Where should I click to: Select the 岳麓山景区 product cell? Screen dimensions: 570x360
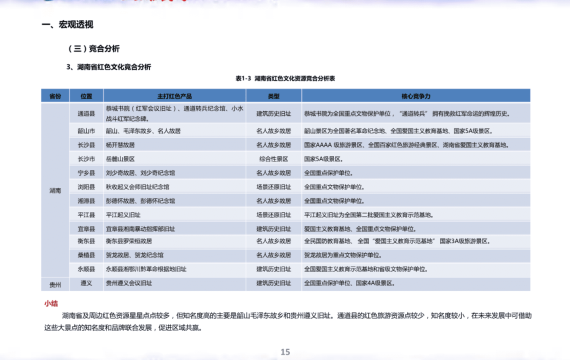[174, 159]
